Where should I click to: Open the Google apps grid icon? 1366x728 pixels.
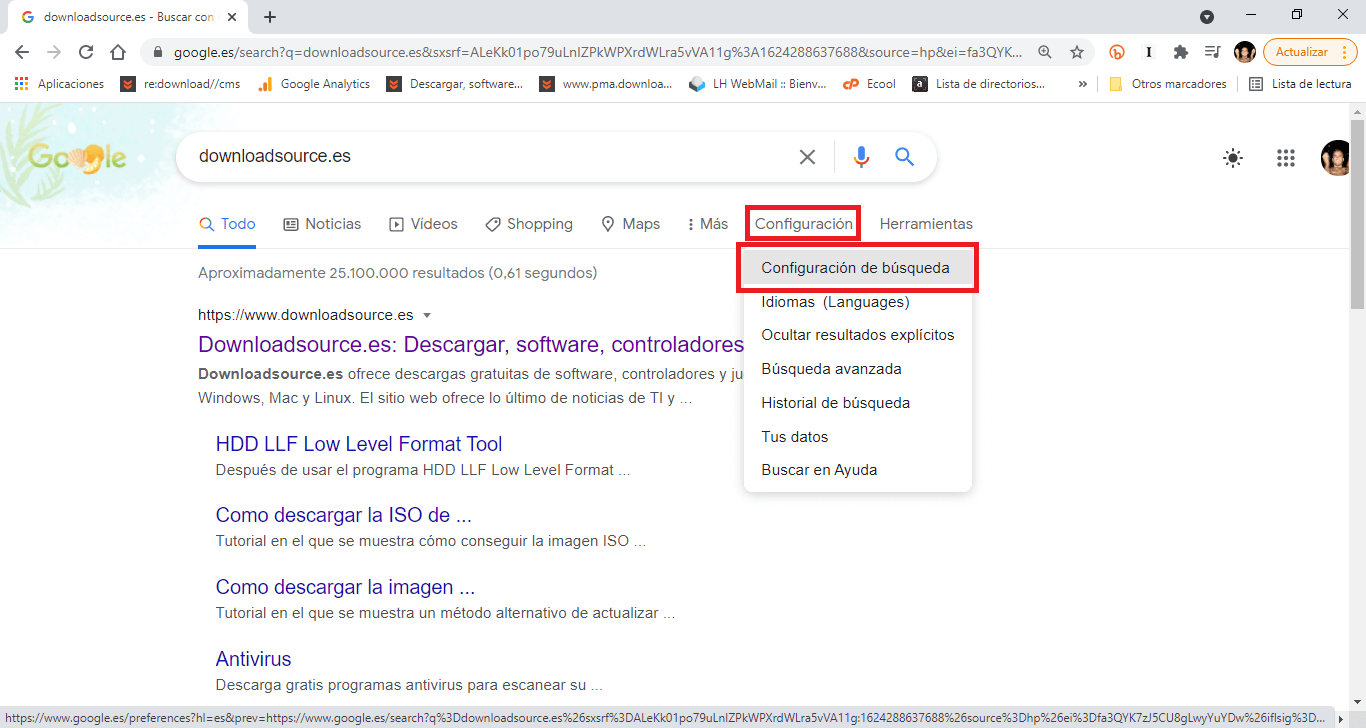click(1286, 158)
